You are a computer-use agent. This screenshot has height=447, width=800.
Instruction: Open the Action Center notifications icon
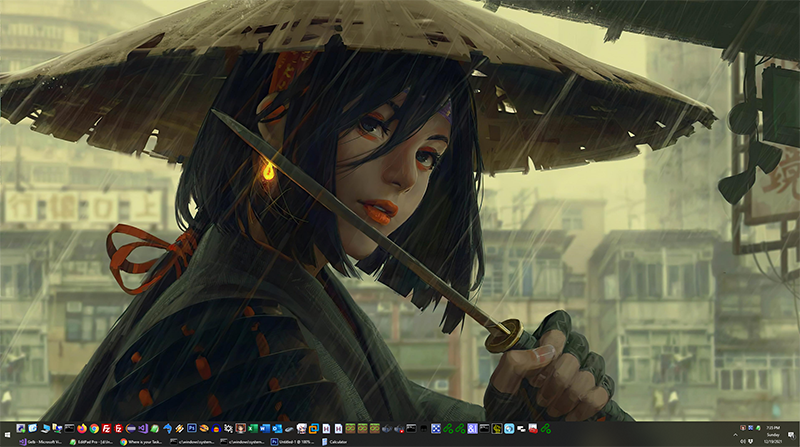(791, 435)
